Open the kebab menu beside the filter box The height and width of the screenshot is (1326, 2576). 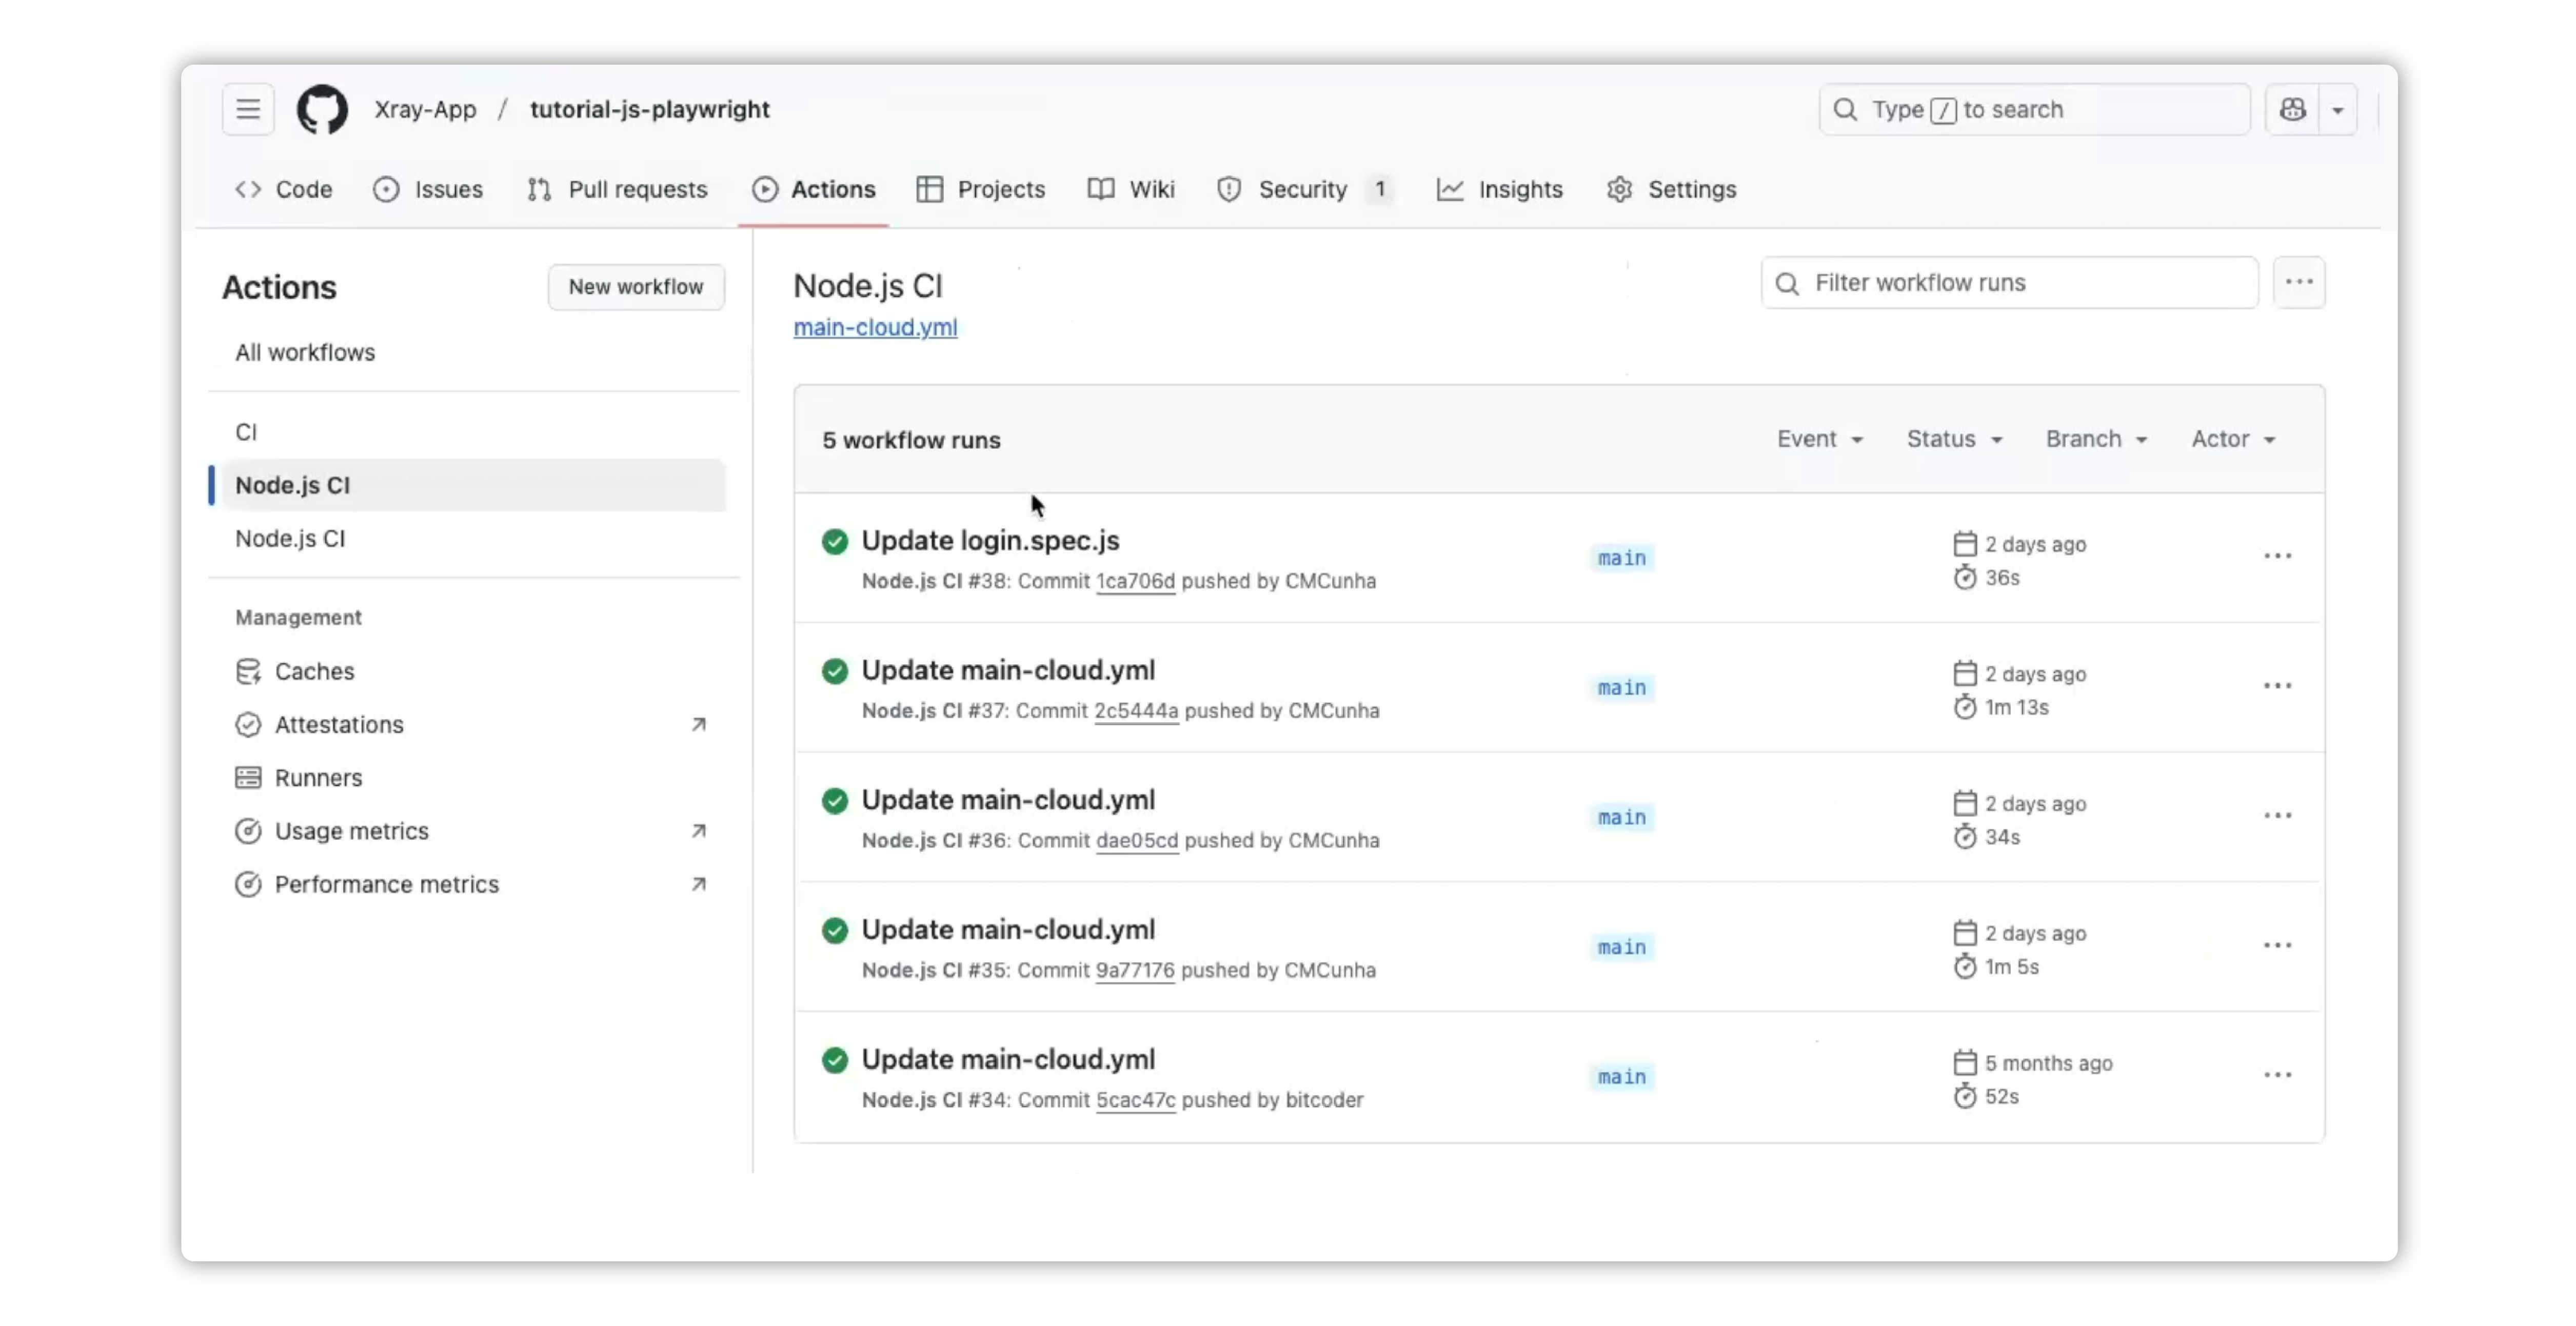(2299, 283)
